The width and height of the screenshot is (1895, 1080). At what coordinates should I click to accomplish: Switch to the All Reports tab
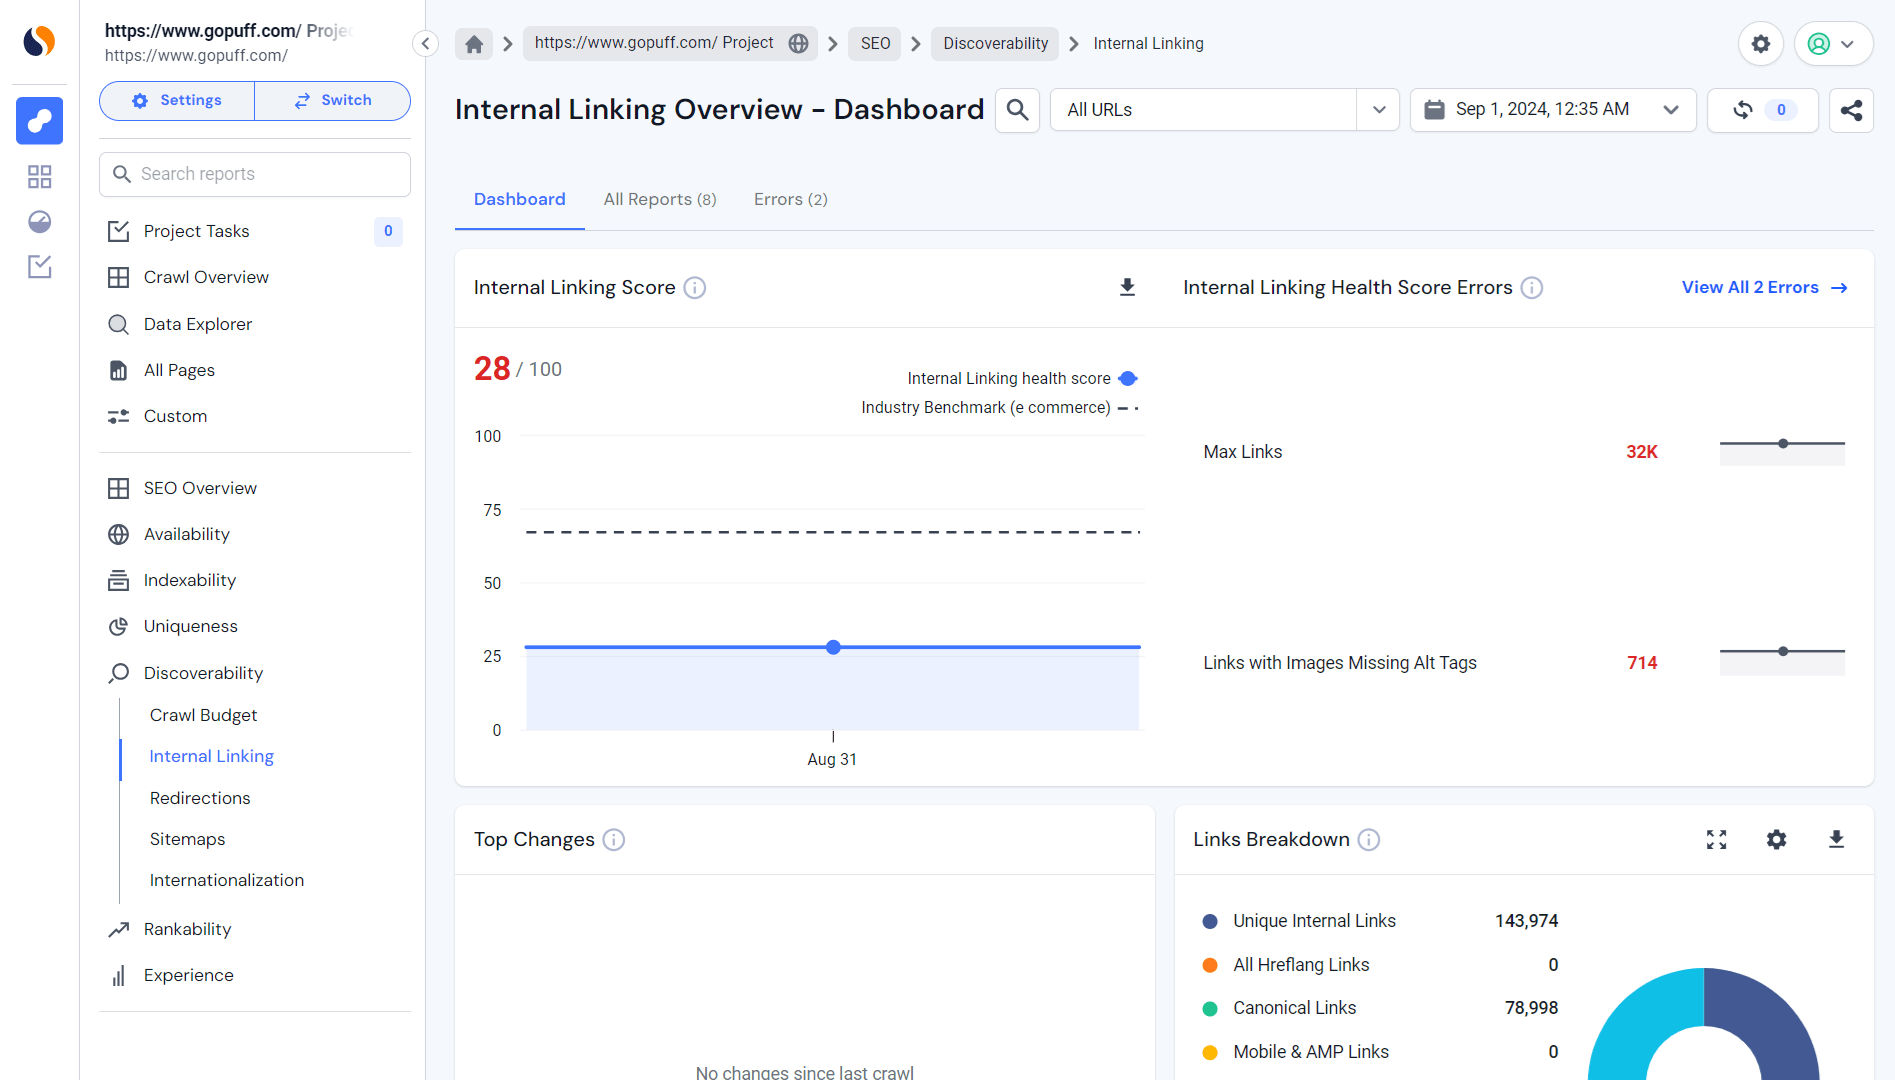coord(659,199)
